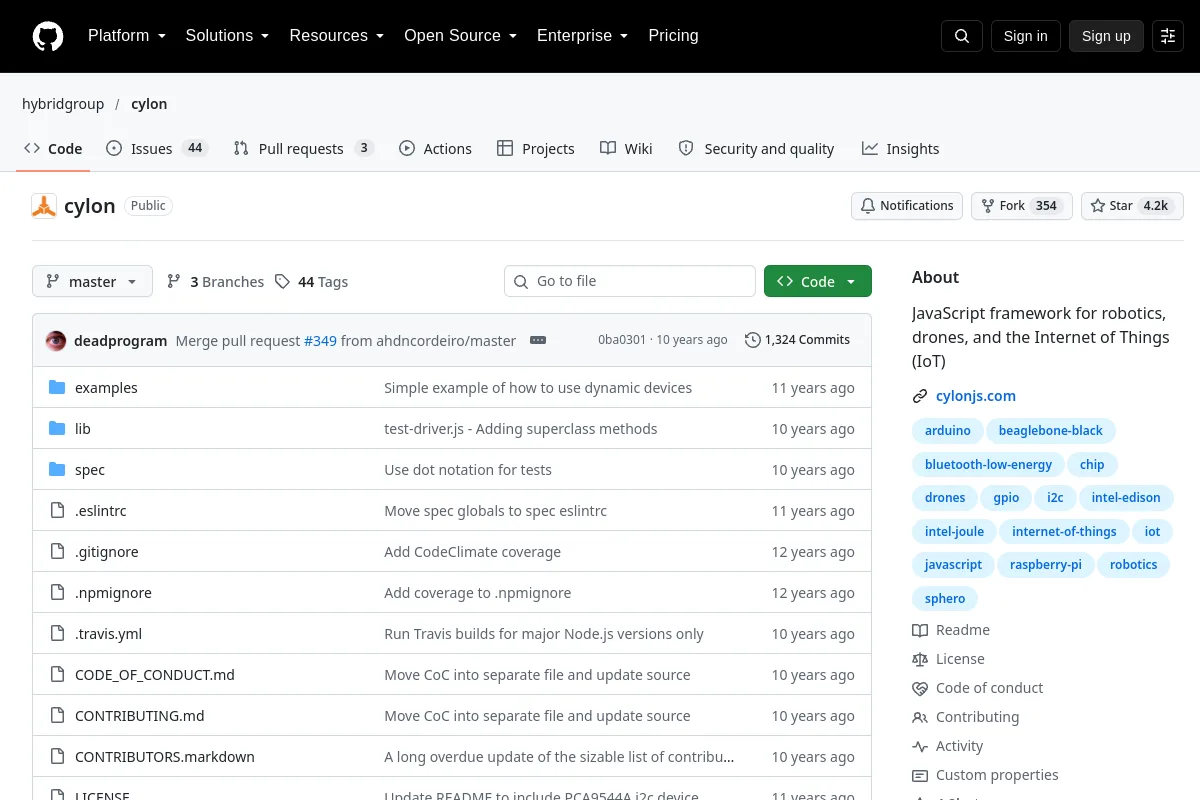Click deadprogram's avatar image

click(x=56, y=340)
